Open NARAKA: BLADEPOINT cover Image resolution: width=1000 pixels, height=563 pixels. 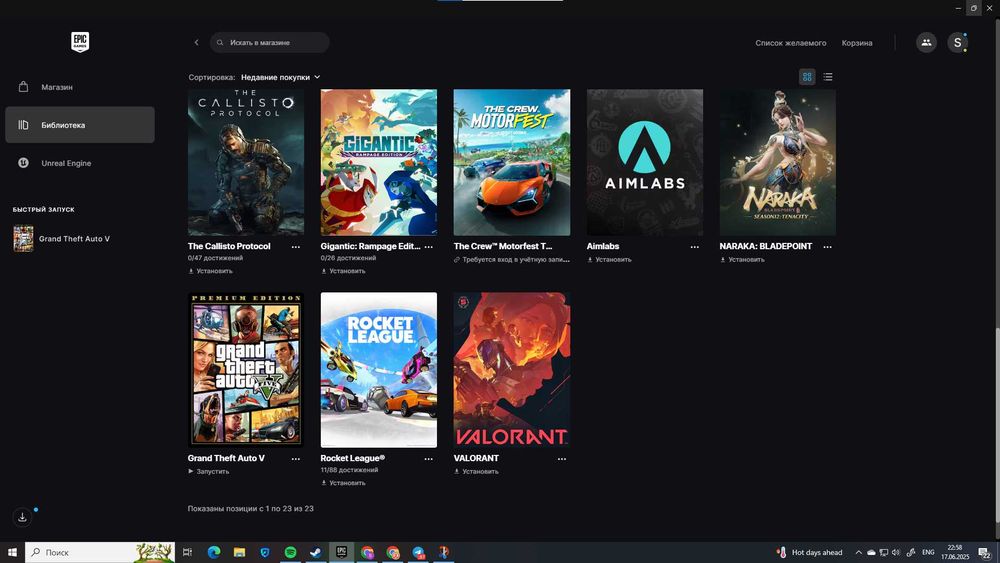click(x=777, y=163)
